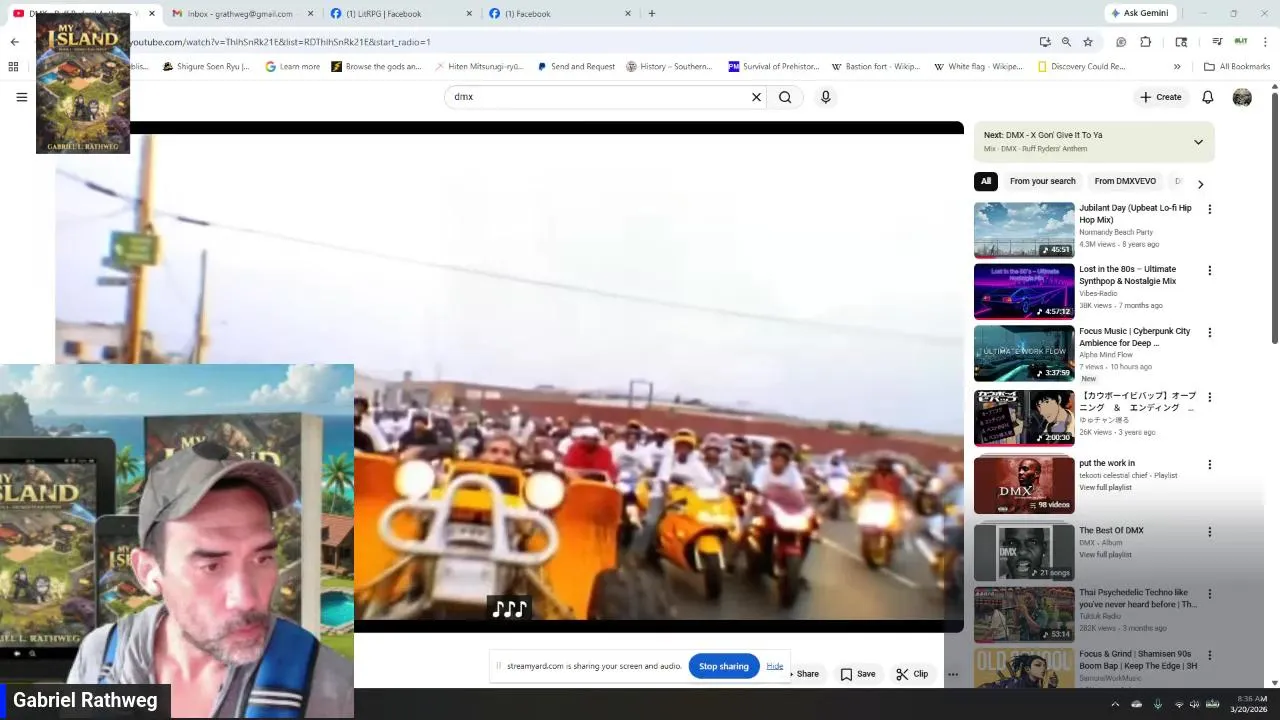
Task: Open the Learn more Google bookmark
Action: [292, 67]
